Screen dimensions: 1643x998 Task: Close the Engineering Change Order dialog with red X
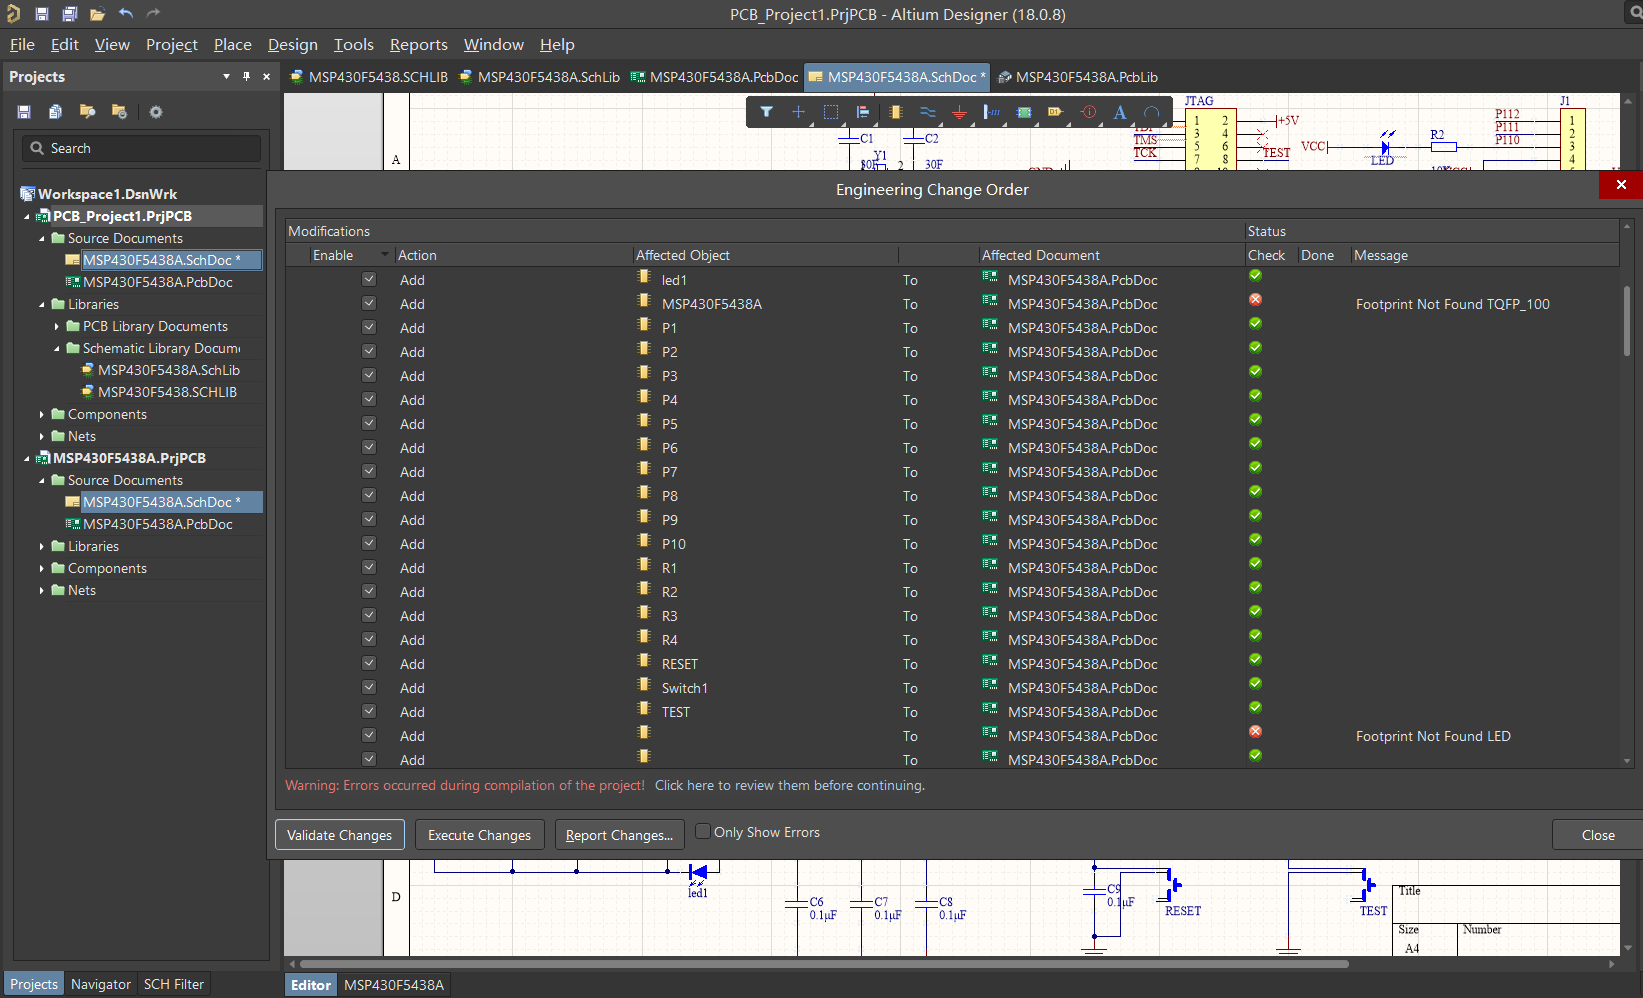pyautogui.click(x=1621, y=185)
